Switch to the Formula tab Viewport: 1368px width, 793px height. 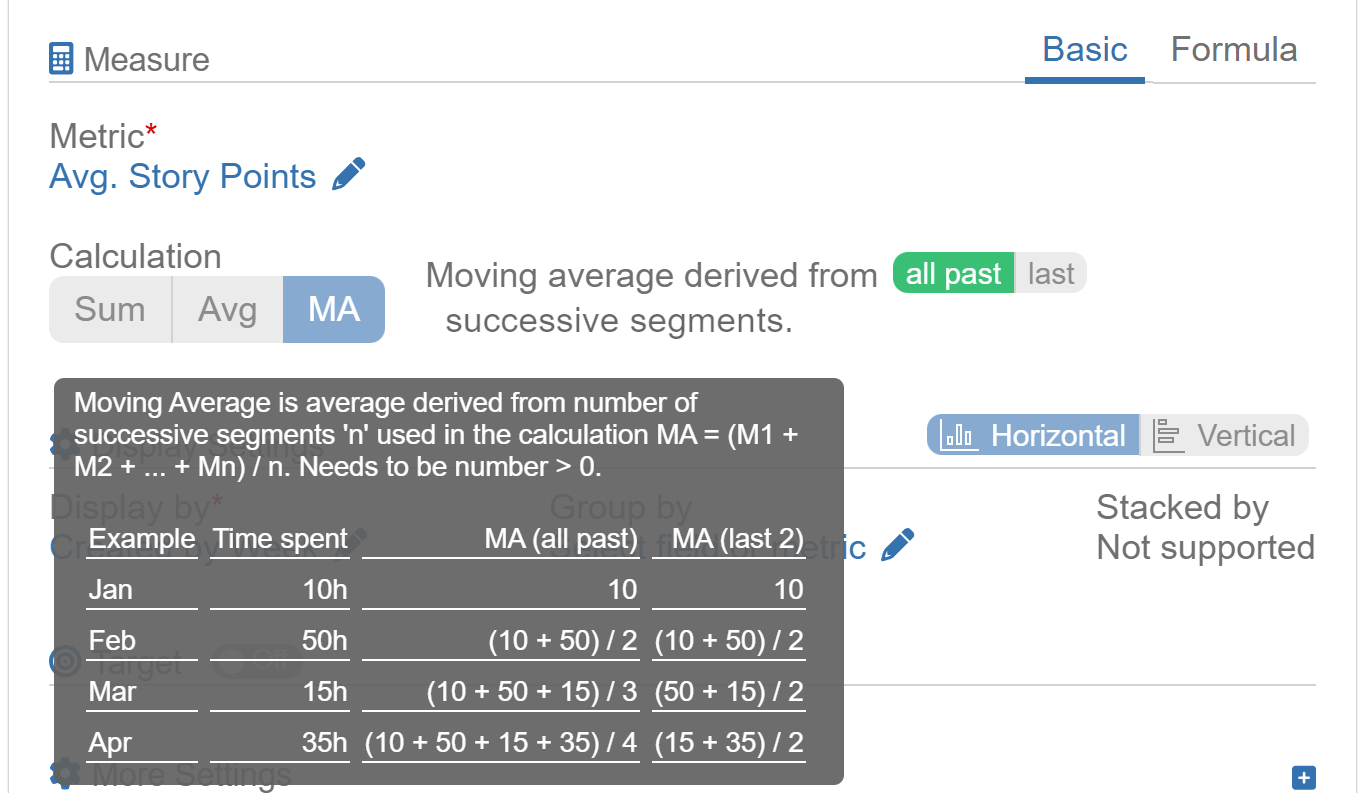point(1233,49)
